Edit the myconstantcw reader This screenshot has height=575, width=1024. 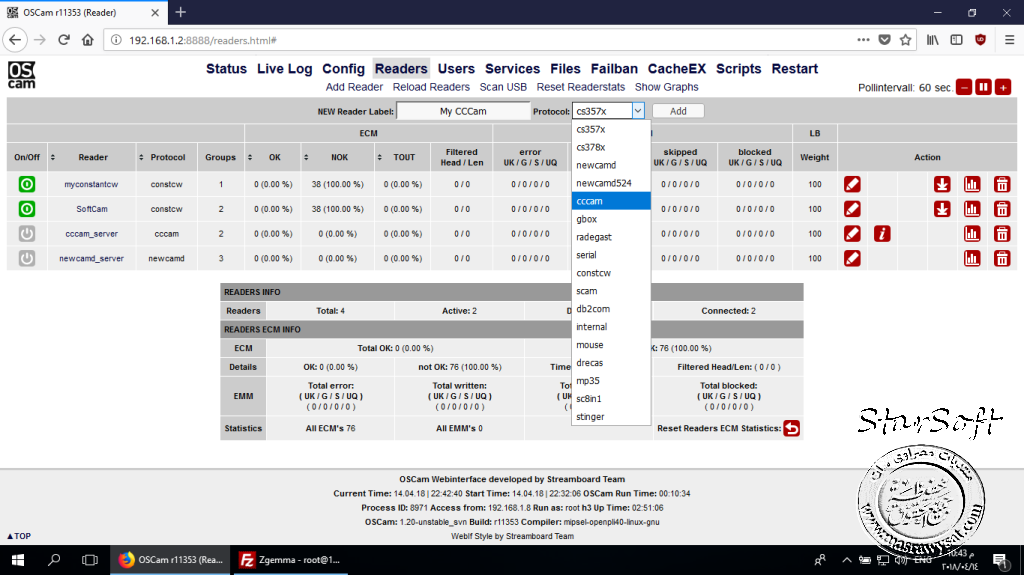click(852, 184)
